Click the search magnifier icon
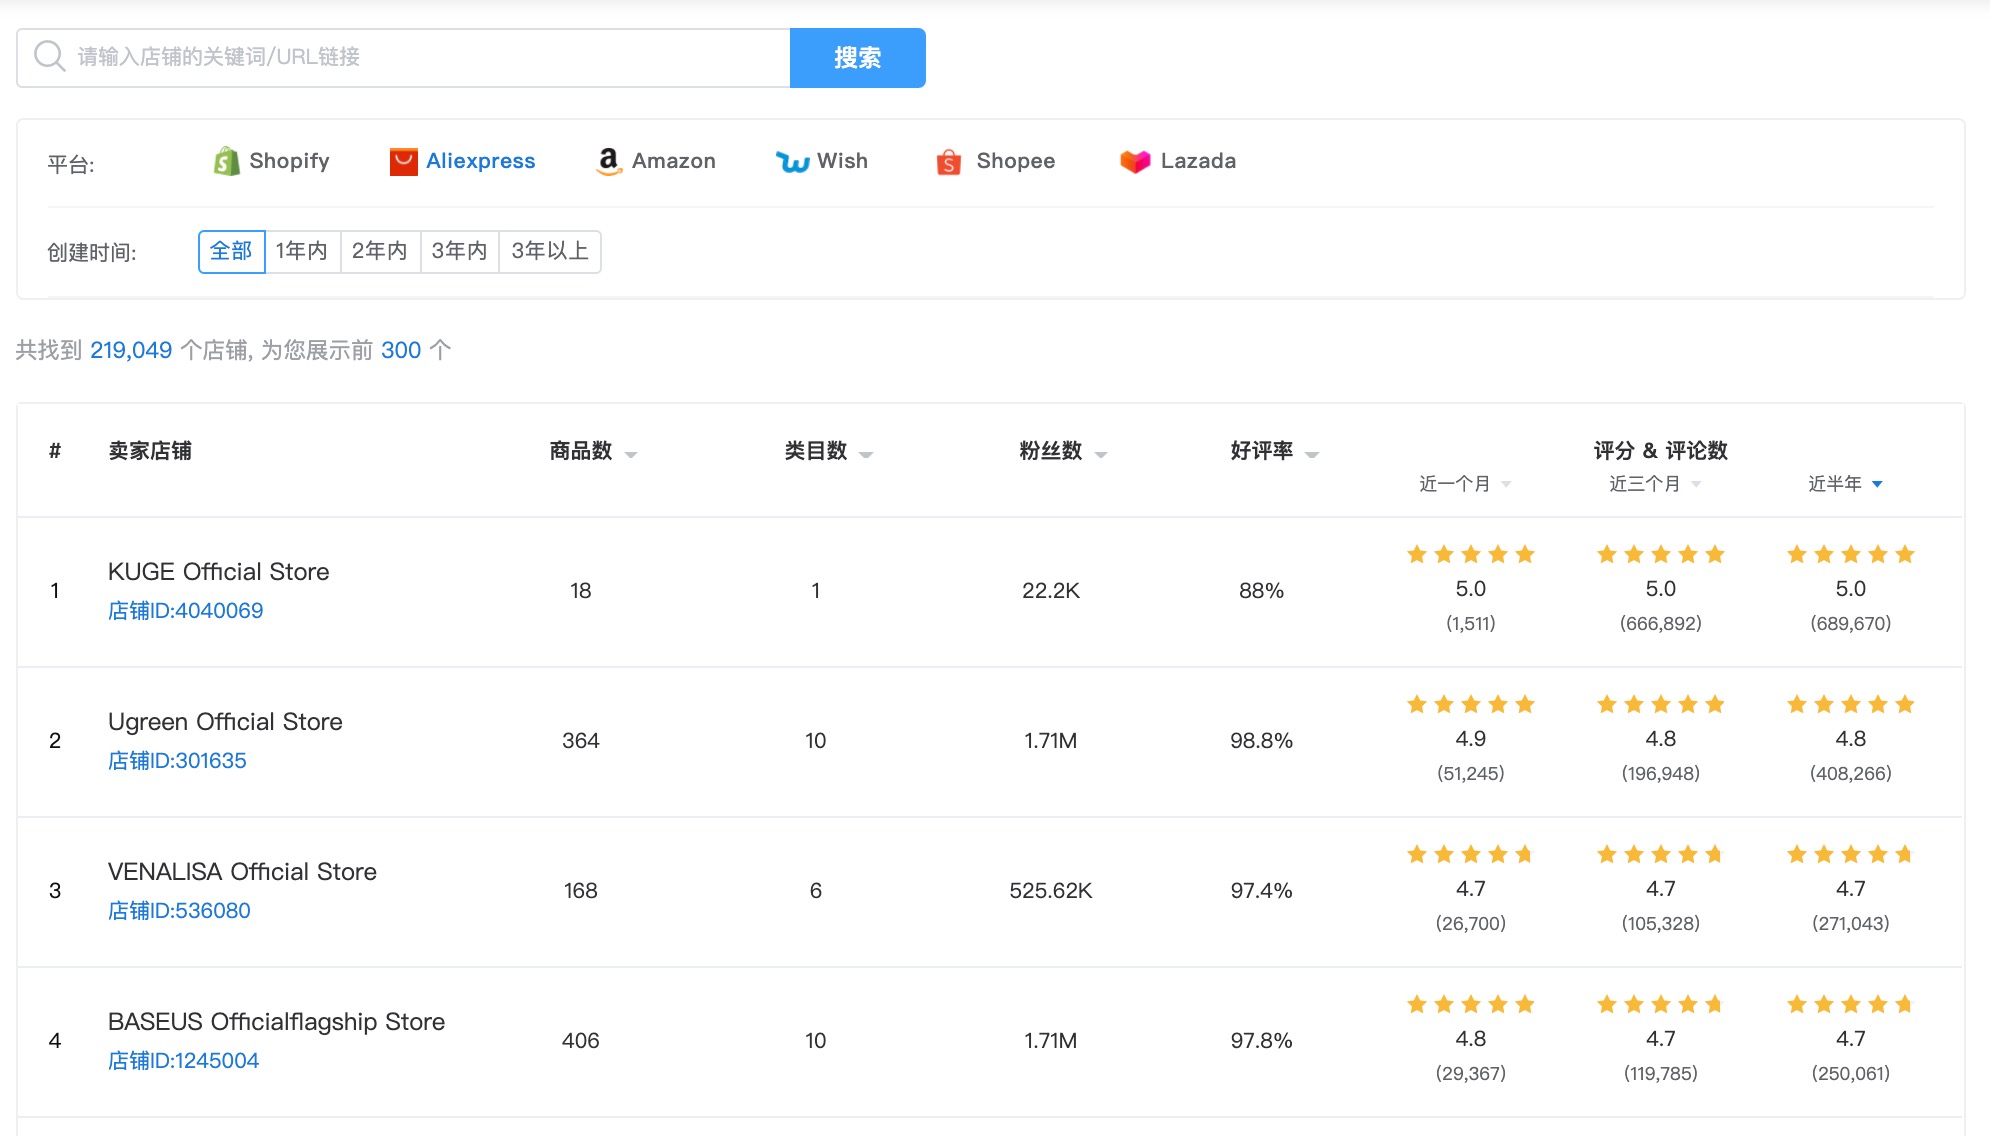Image resolution: width=1990 pixels, height=1136 pixels. click(x=49, y=56)
